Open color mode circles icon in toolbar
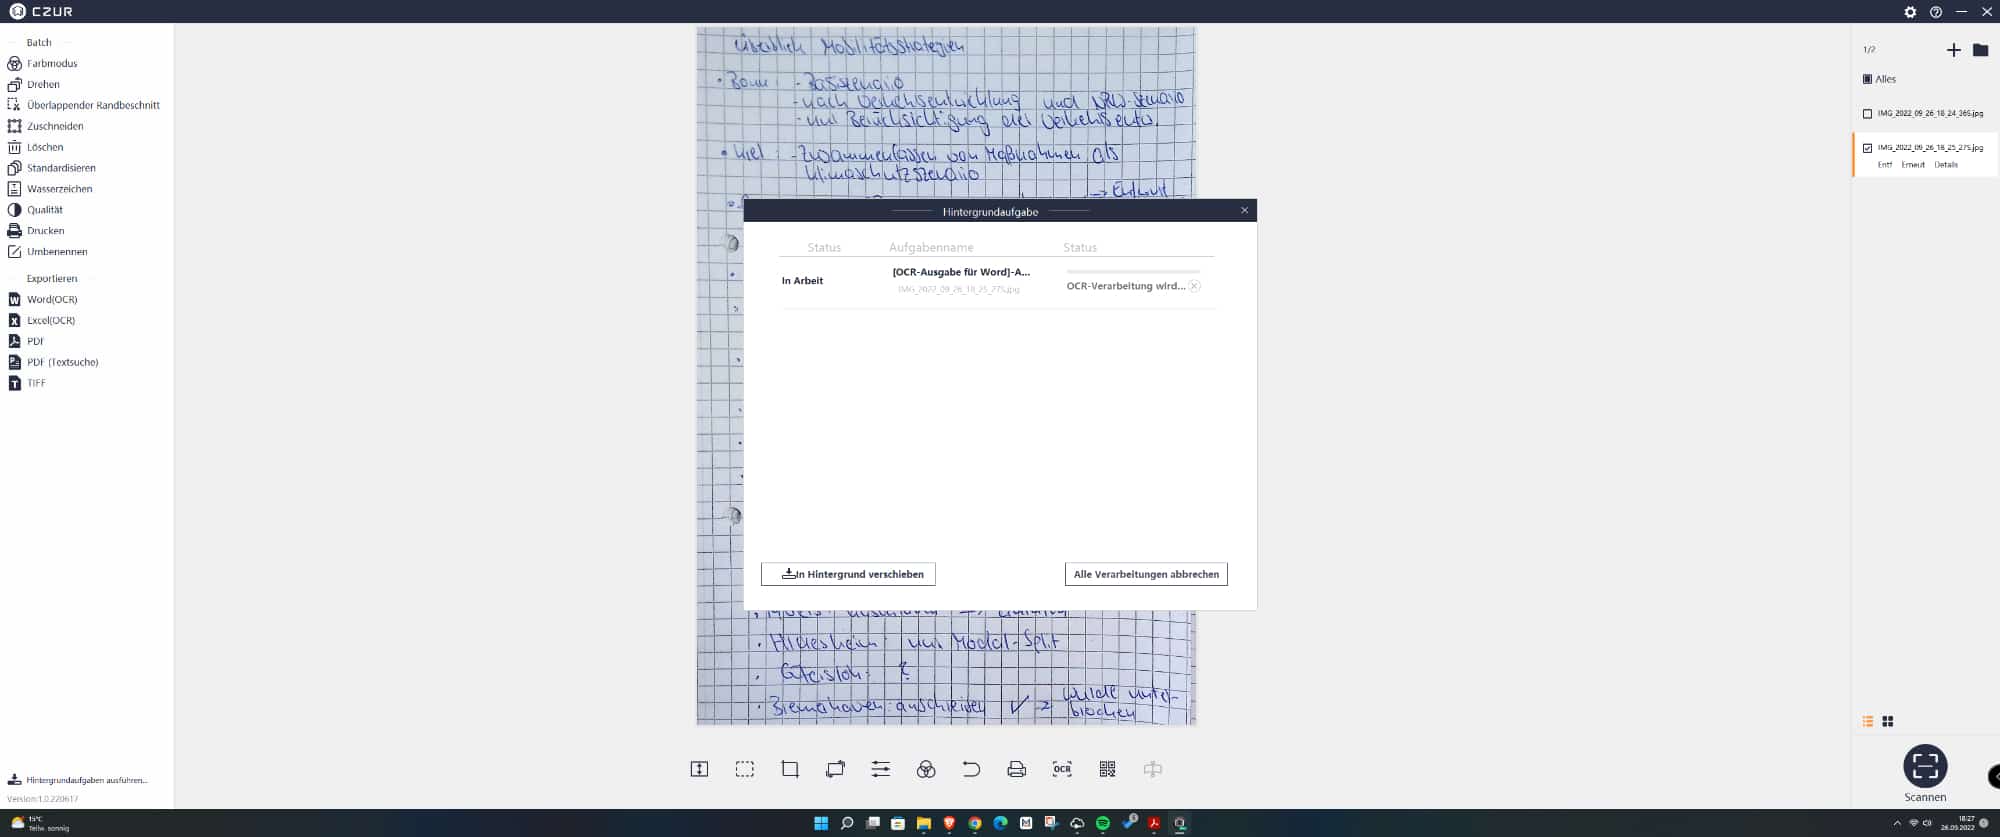This screenshot has height=837, width=2000. pyautogui.click(x=926, y=769)
